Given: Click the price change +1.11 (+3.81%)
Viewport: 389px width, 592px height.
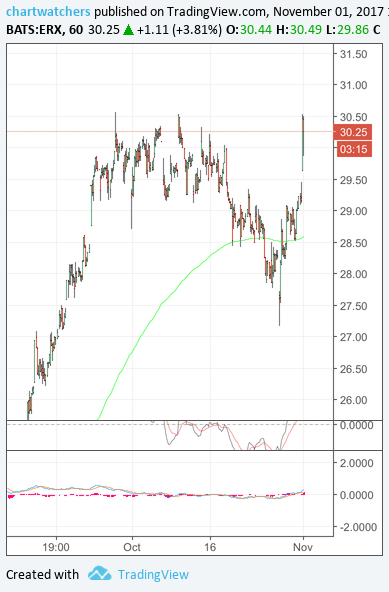Looking at the screenshot, I should click(179, 29).
